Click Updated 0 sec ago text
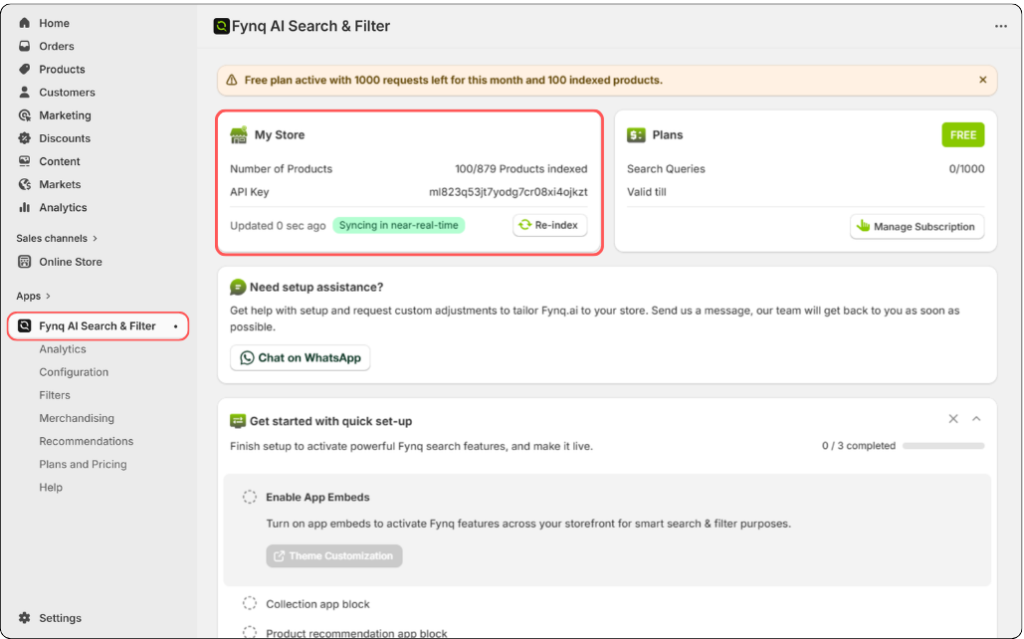This screenshot has height=639, width=1024. (x=278, y=225)
